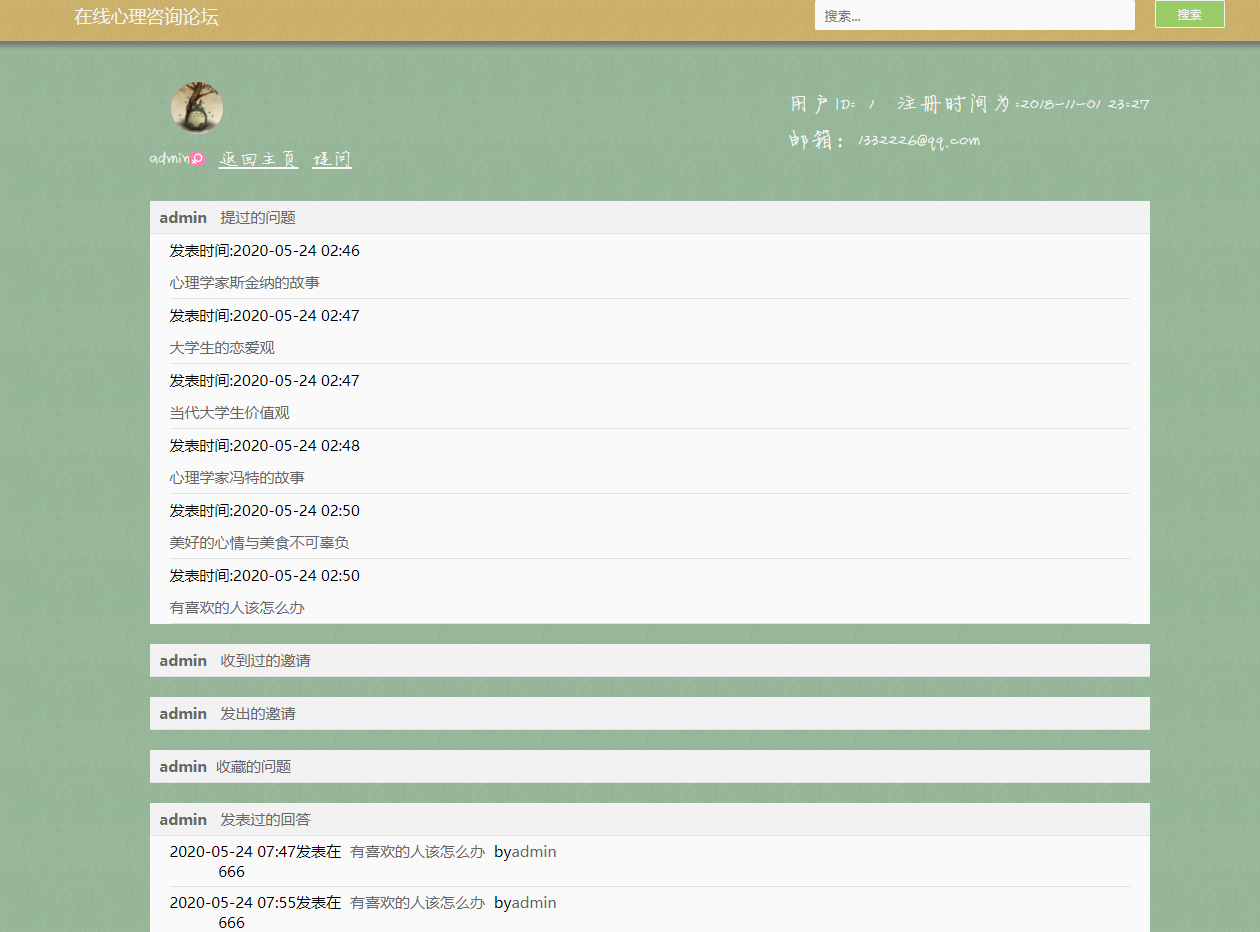Click inside the 搜索 input field
Screen dimensions: 1260x932
974,15
